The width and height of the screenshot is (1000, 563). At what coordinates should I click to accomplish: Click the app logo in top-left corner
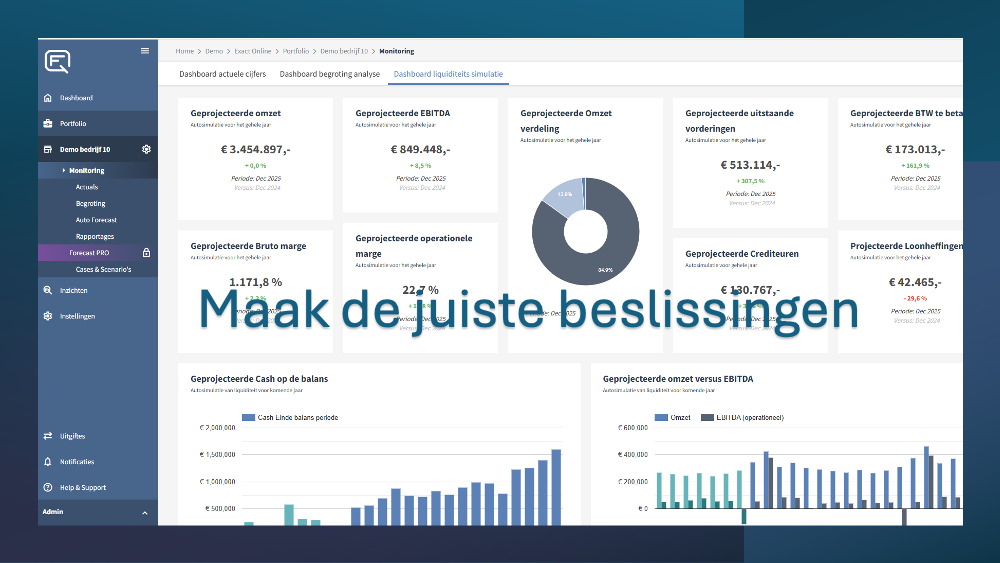tap(57, 61)
